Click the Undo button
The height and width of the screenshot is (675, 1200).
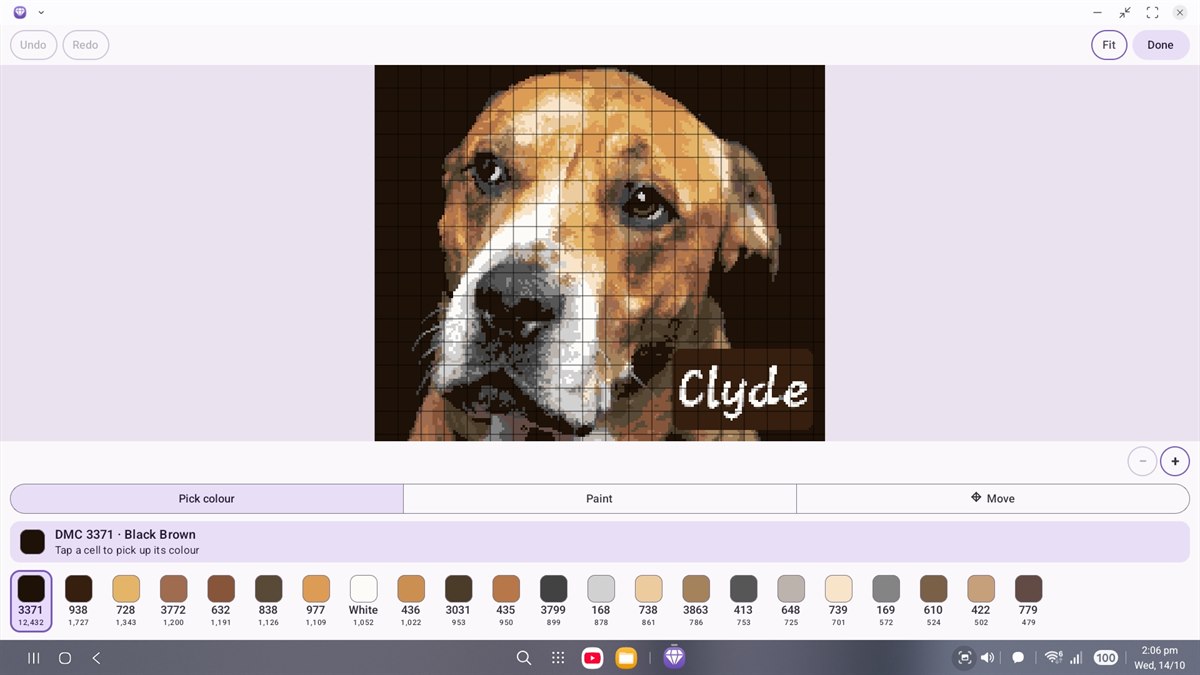pyautogui.click(x=33, y=45)
